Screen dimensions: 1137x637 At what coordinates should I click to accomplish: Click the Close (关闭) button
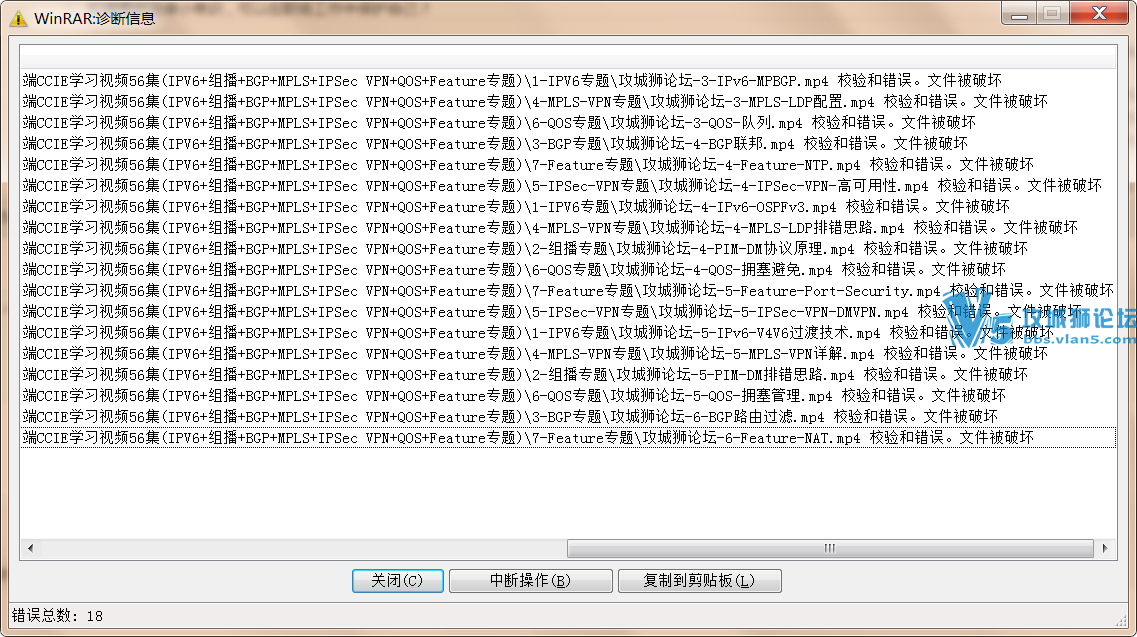(397, 580)
